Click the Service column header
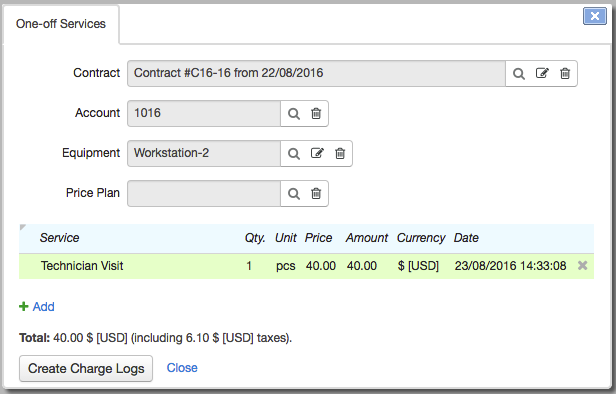Image resolution: width=616 pixels, height=394 pixels. [59, 238]
